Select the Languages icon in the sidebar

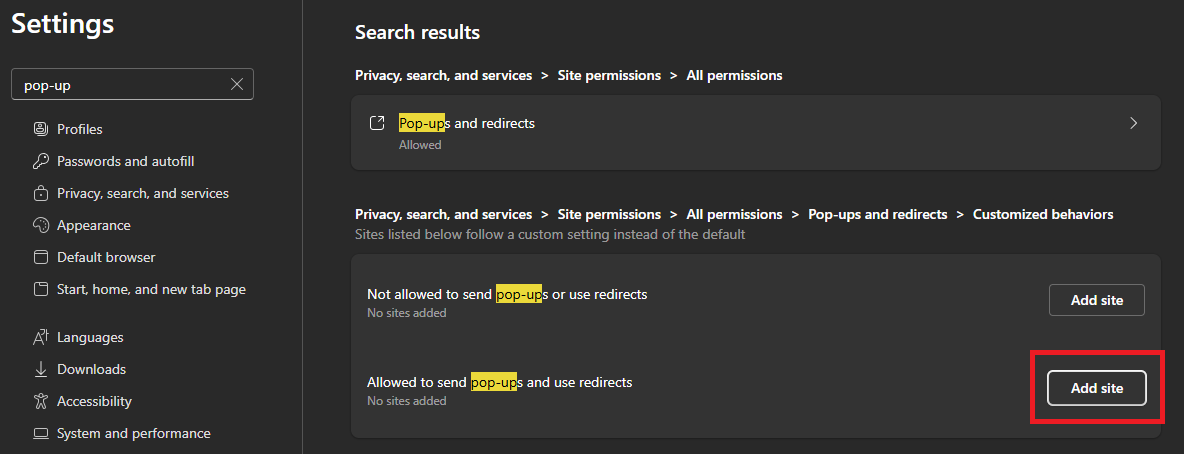click(41, 337)
